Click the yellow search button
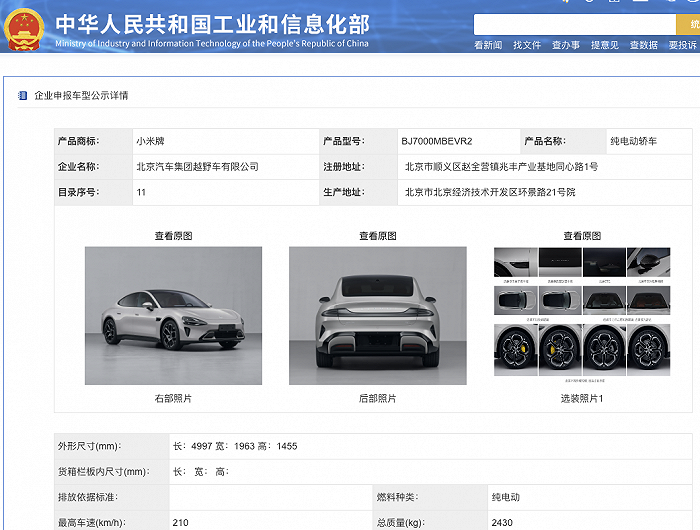 (688, 25)
